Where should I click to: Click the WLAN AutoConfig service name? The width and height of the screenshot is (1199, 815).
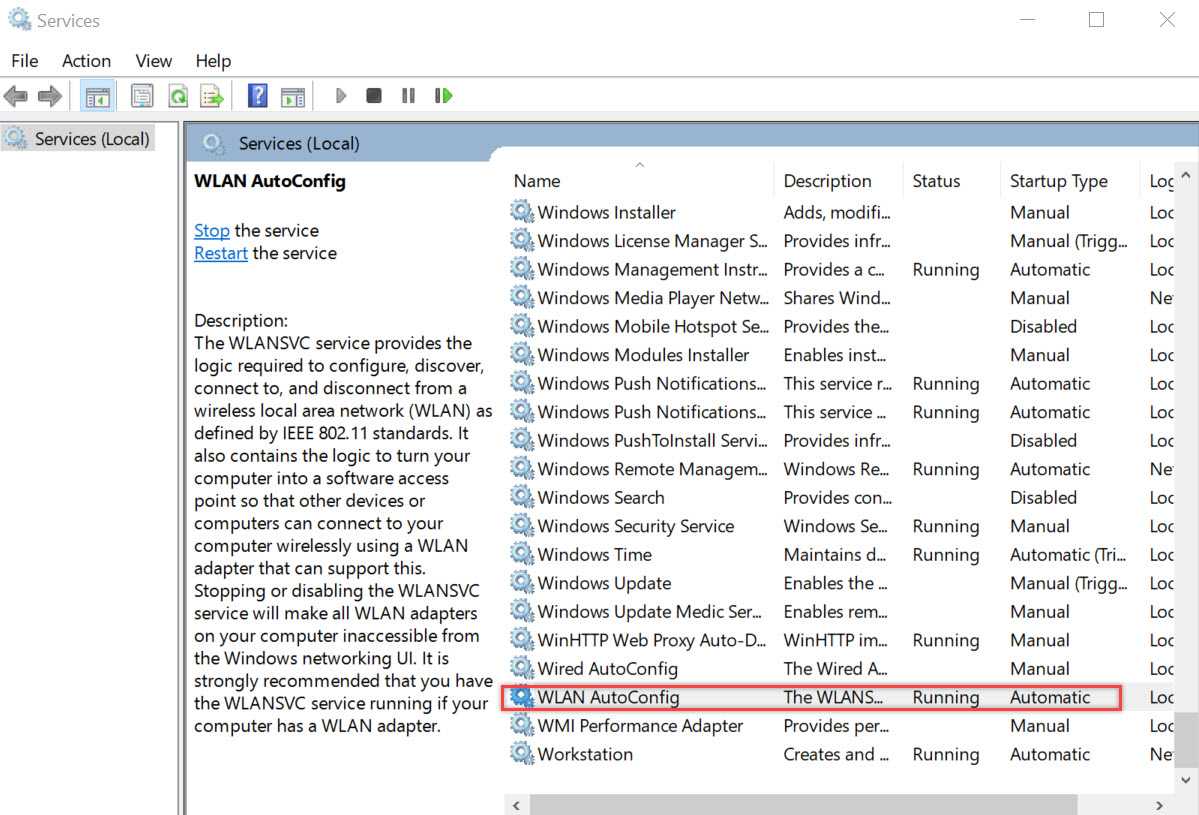[608, 697]
